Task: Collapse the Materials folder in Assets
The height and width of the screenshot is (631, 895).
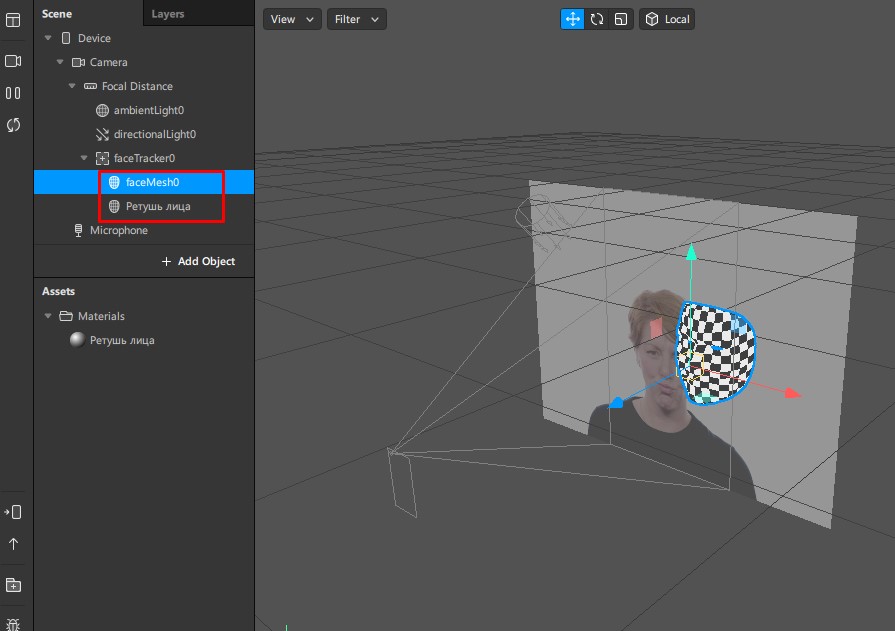Action: pos(48,316)
